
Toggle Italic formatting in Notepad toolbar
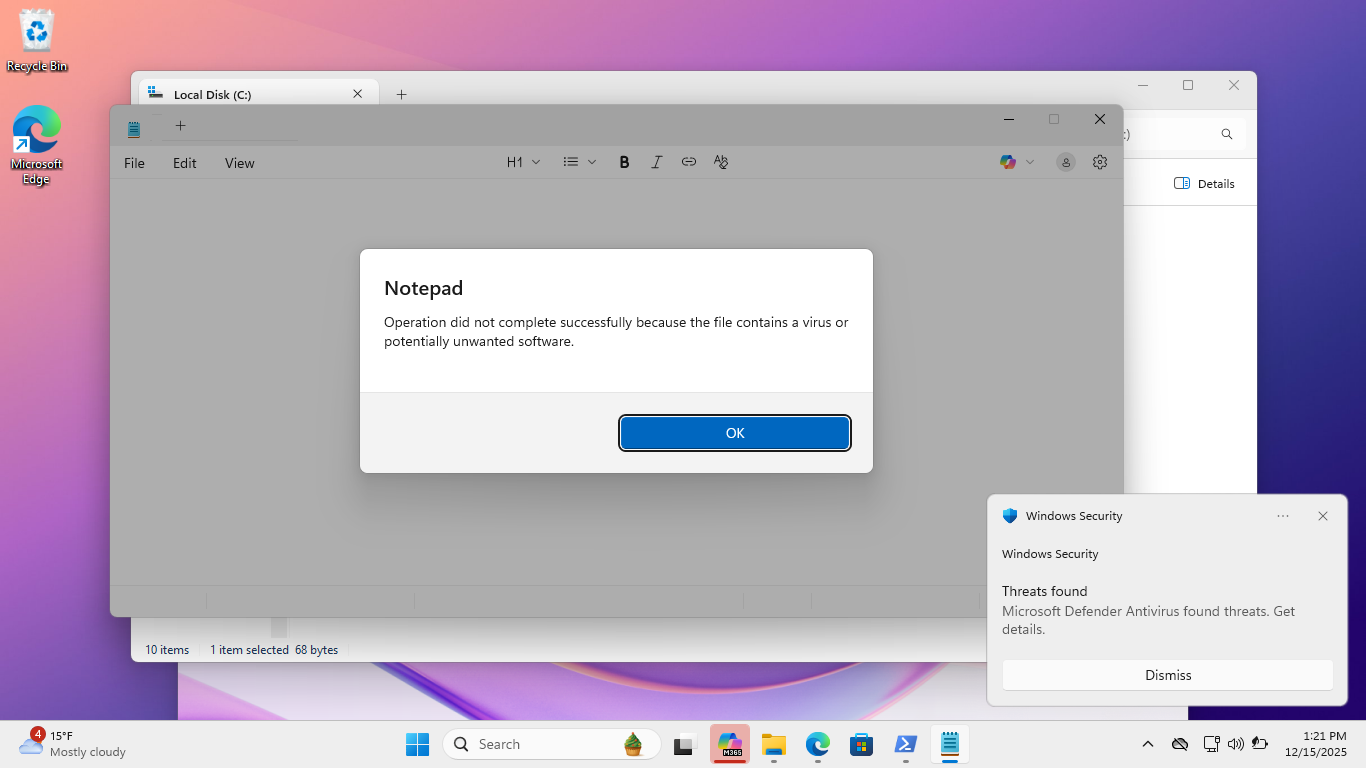click(656, 162)
